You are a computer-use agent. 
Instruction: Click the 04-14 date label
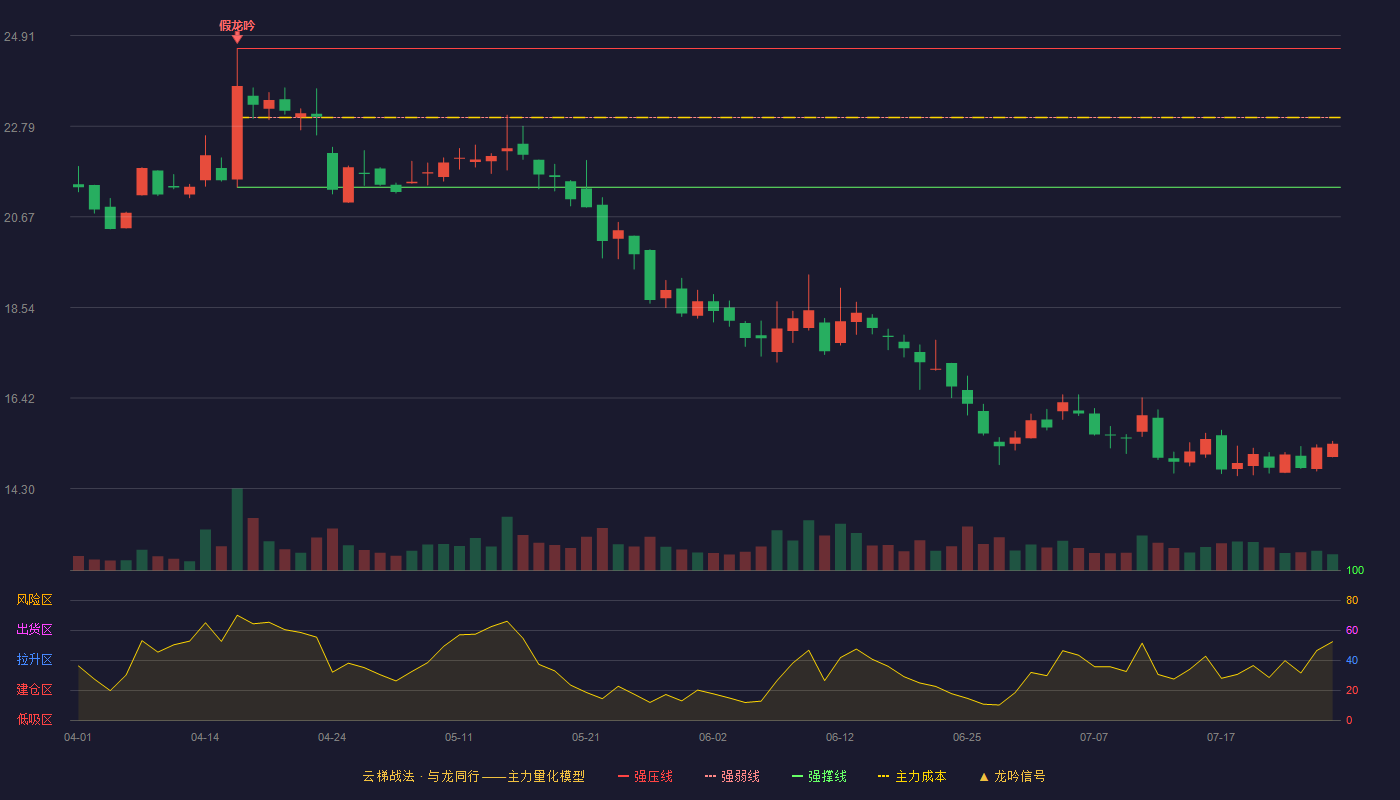[205, 737]
